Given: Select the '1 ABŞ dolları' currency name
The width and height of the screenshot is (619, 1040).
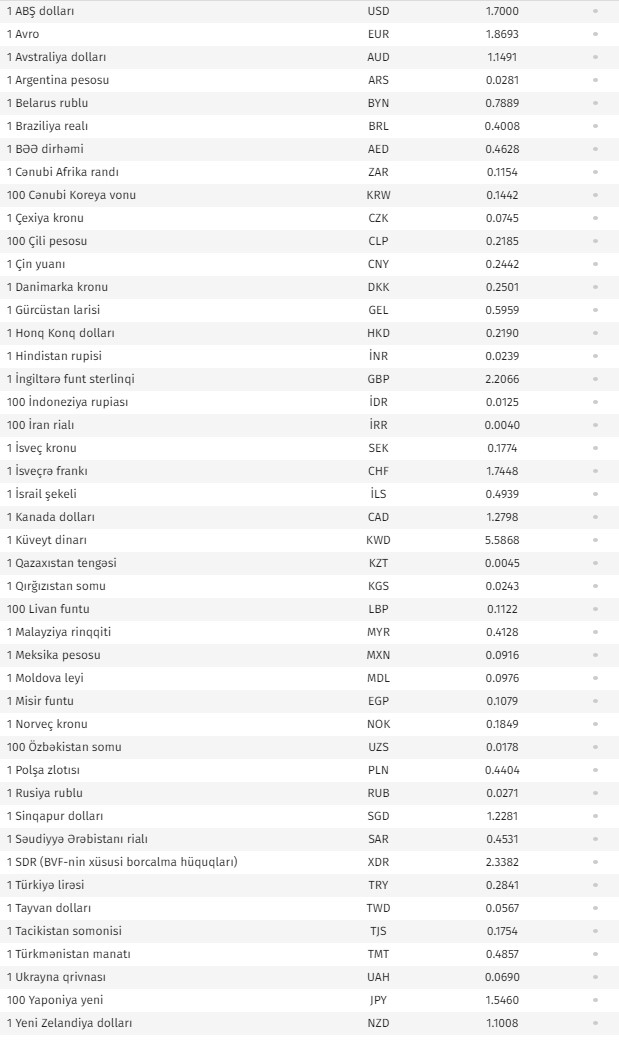Looking at the screenshot, I should point(40,11).
